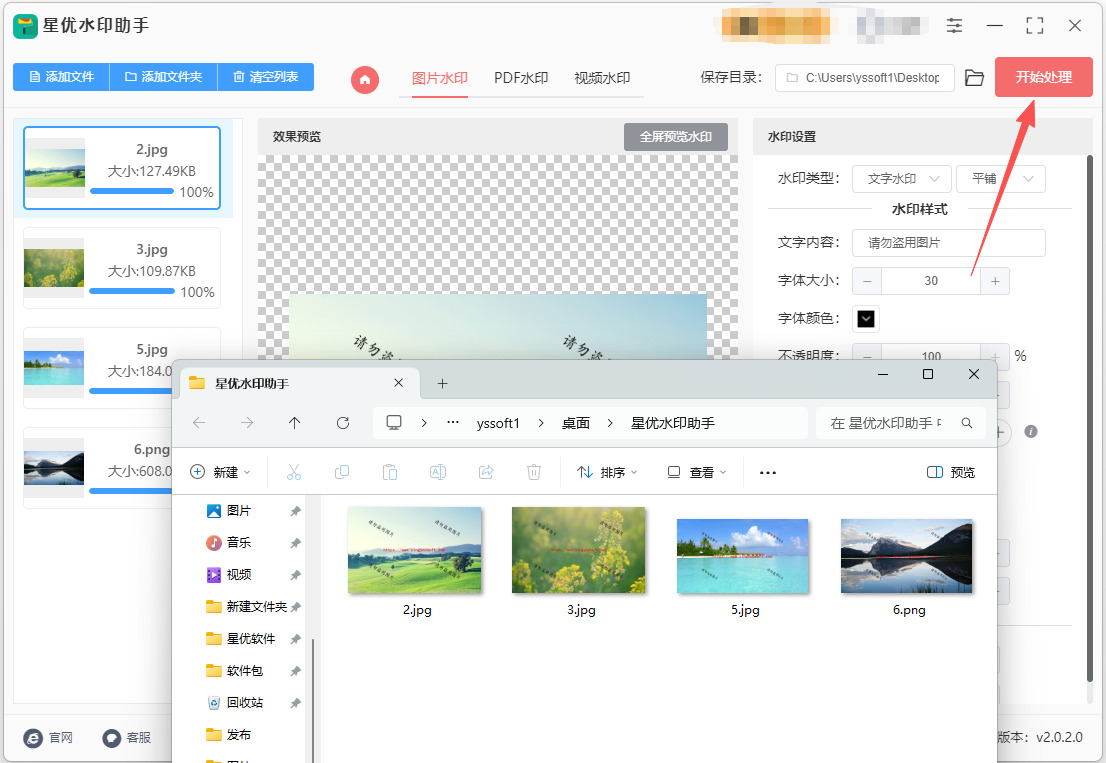The width and height of the screenshot is (1106, 763).
Task: Click the 全屏预览水印 button
Action: coord(675,137)
